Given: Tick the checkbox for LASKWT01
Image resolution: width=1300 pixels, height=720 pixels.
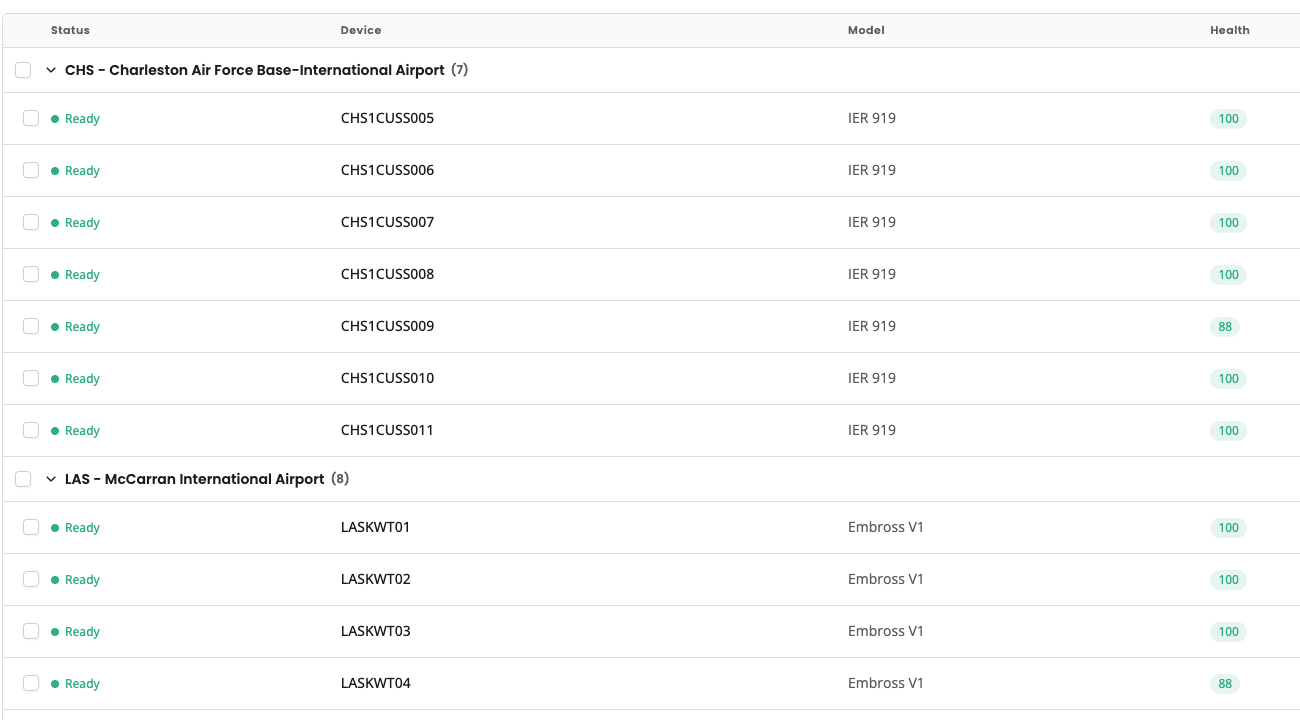Looking at the screenshot, I should (31, 527).
